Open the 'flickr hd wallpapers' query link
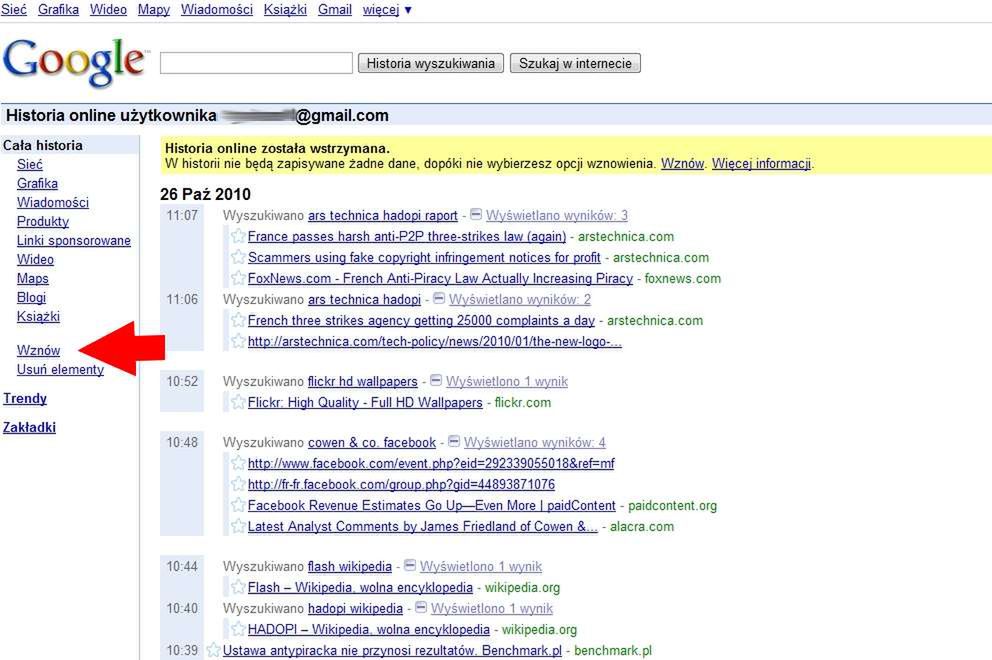 (x=363, y=382)
